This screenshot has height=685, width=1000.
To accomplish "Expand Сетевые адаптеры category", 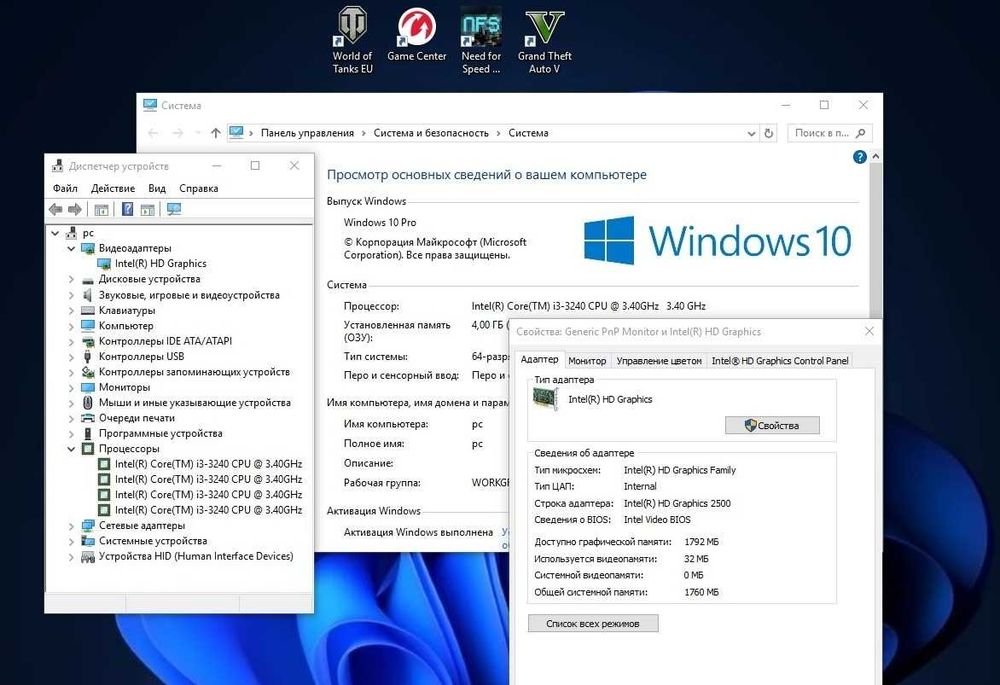I will coord(71,526).
